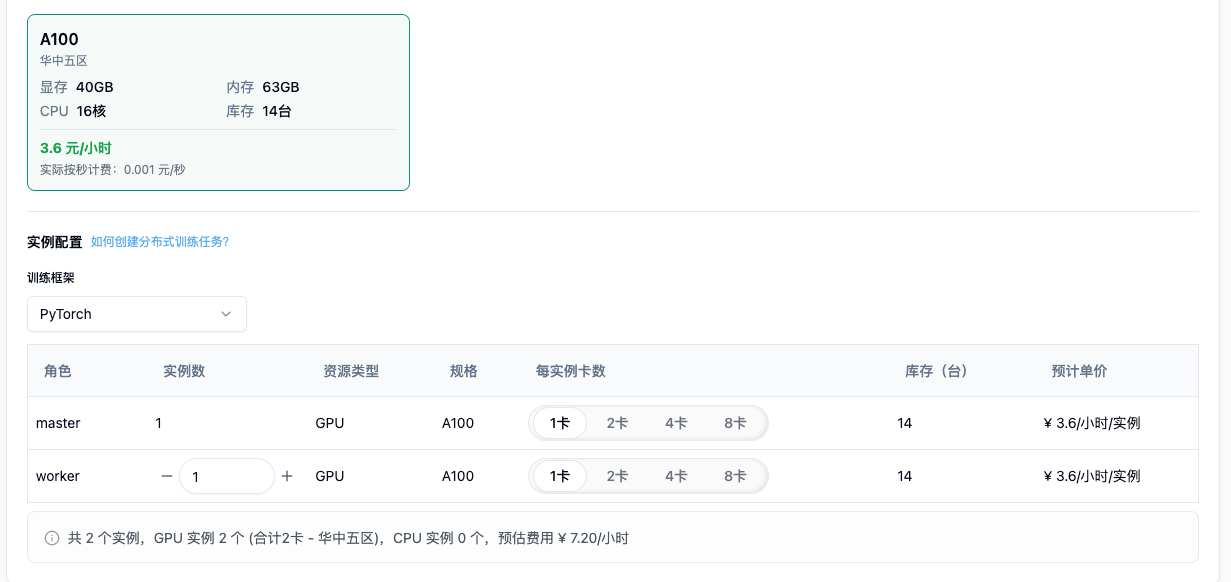Screen dimensions: 1231x582
Task: Click the 库存 14台 spec on card
Action: (259, 111)
